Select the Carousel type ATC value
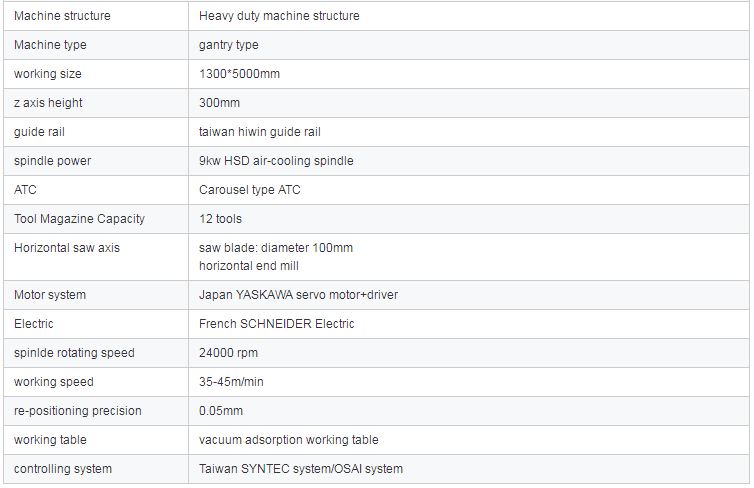The width and height of the screenshot is (754, 488). click(250, 190)
